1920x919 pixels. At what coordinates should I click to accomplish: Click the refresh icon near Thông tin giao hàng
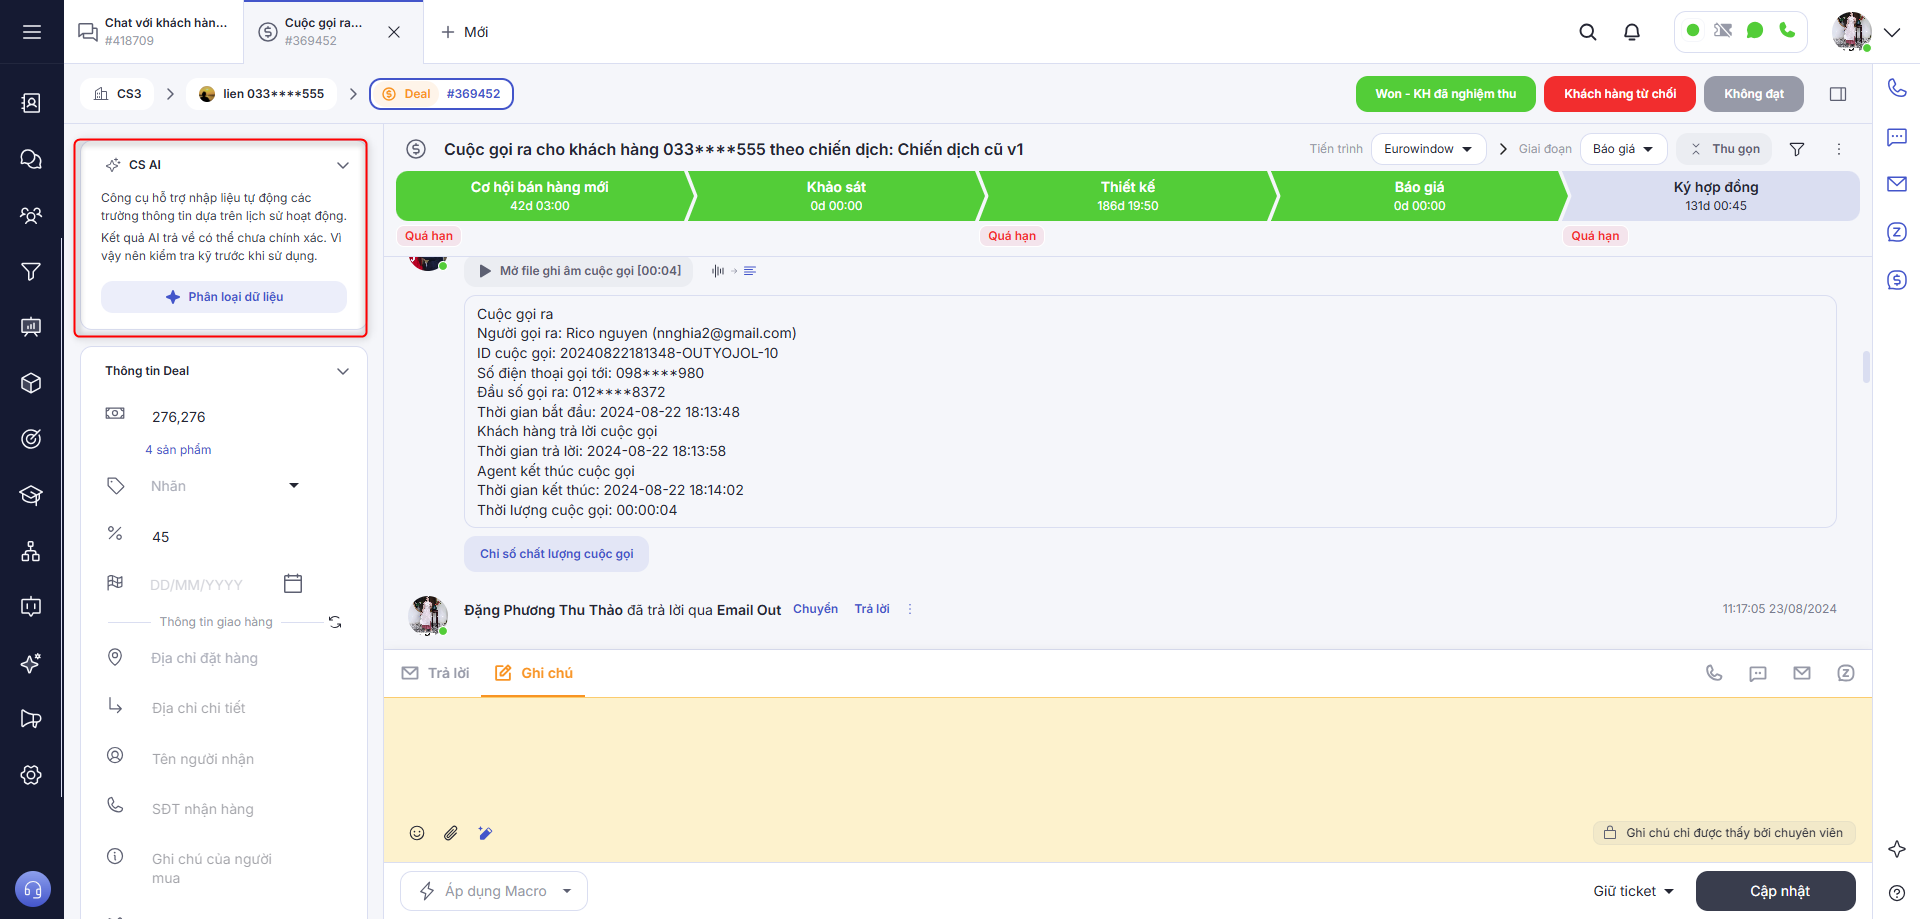pyautogui.click(x=335, y=622)
